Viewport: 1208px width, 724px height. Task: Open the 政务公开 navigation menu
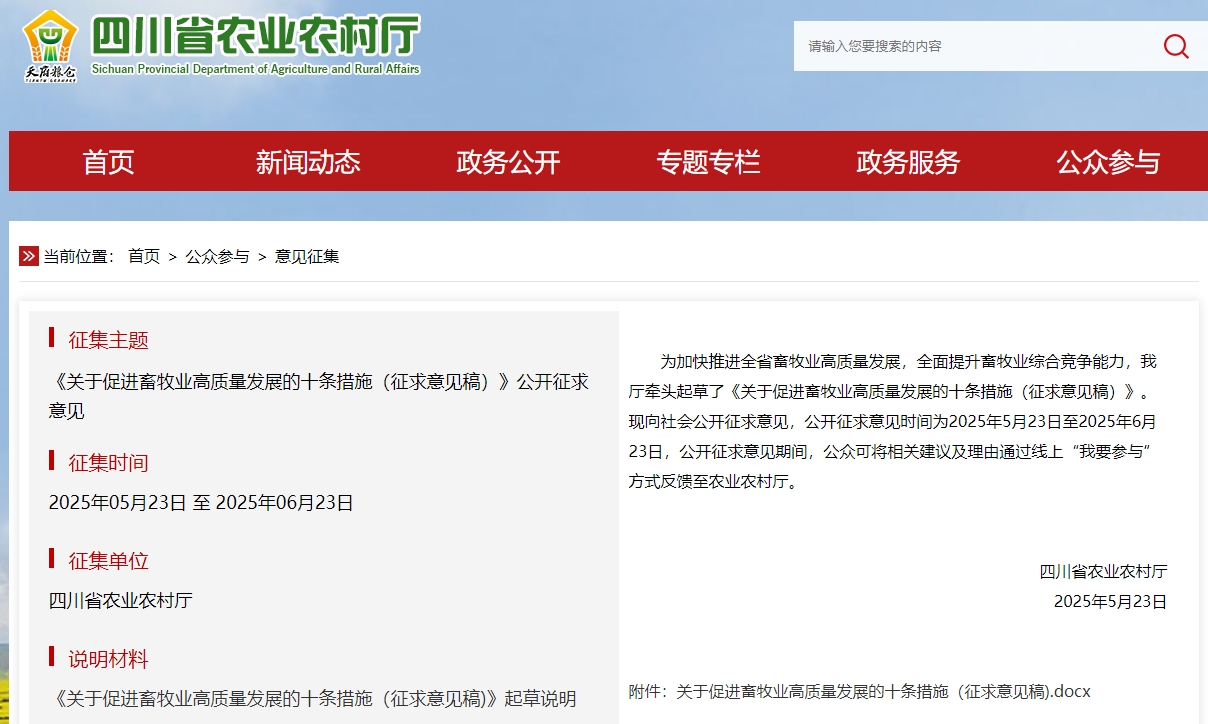click(x=508, y=161)
